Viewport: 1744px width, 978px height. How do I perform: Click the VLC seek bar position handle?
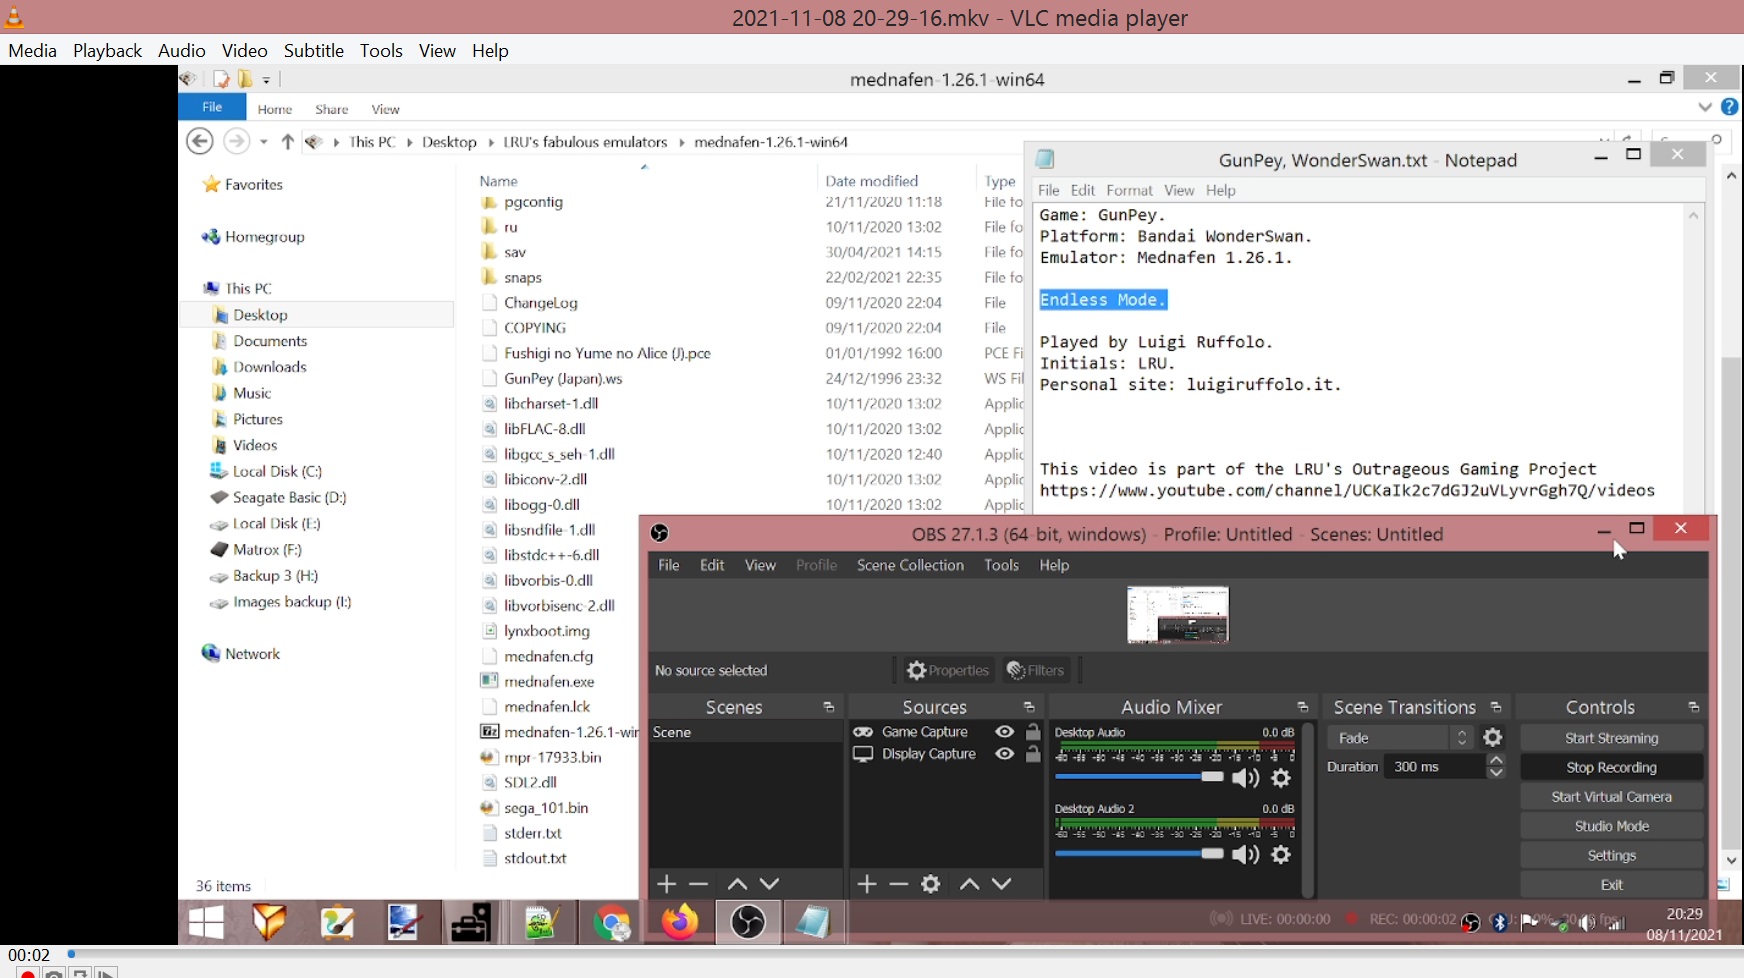[x=71, y=954]
